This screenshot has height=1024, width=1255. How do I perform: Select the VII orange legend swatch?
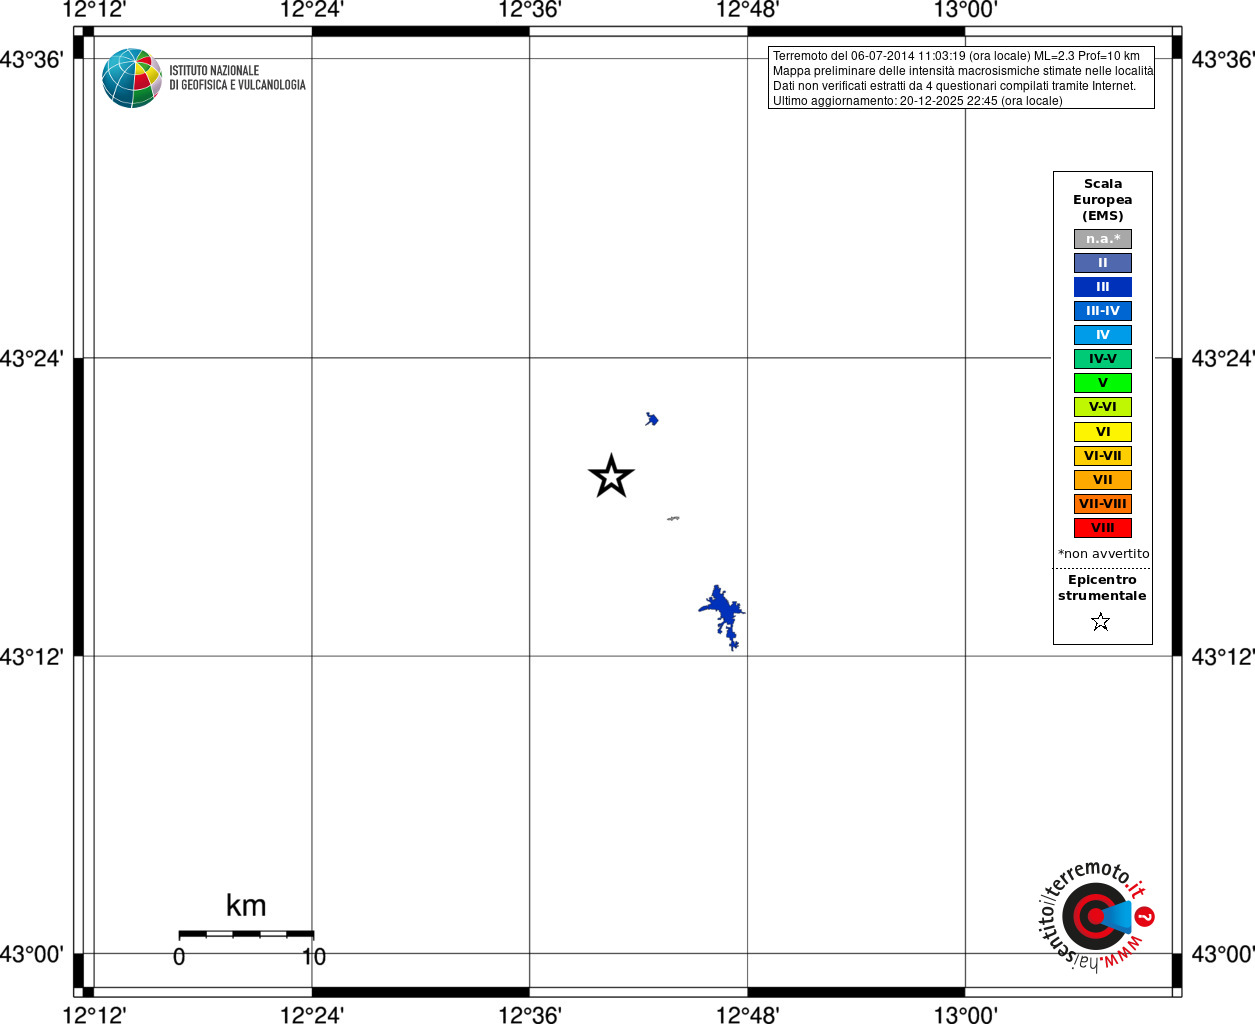click(1103, 480)
